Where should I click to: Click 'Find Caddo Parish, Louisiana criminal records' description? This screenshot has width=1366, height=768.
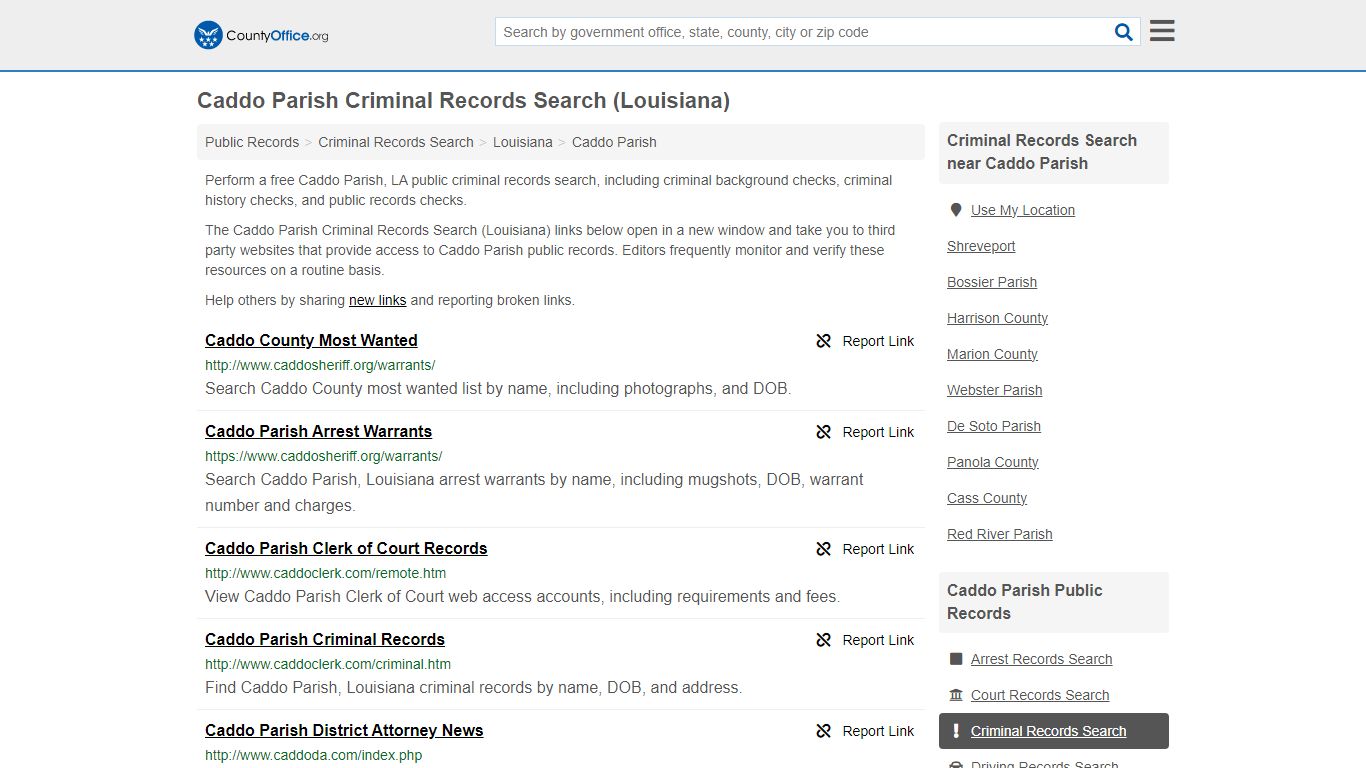(x=473, y=687)
